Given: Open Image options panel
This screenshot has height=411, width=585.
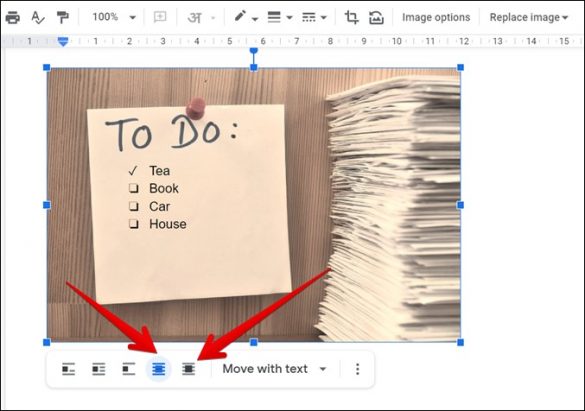Looking at the screenshot, I should [x=436, y=17].
